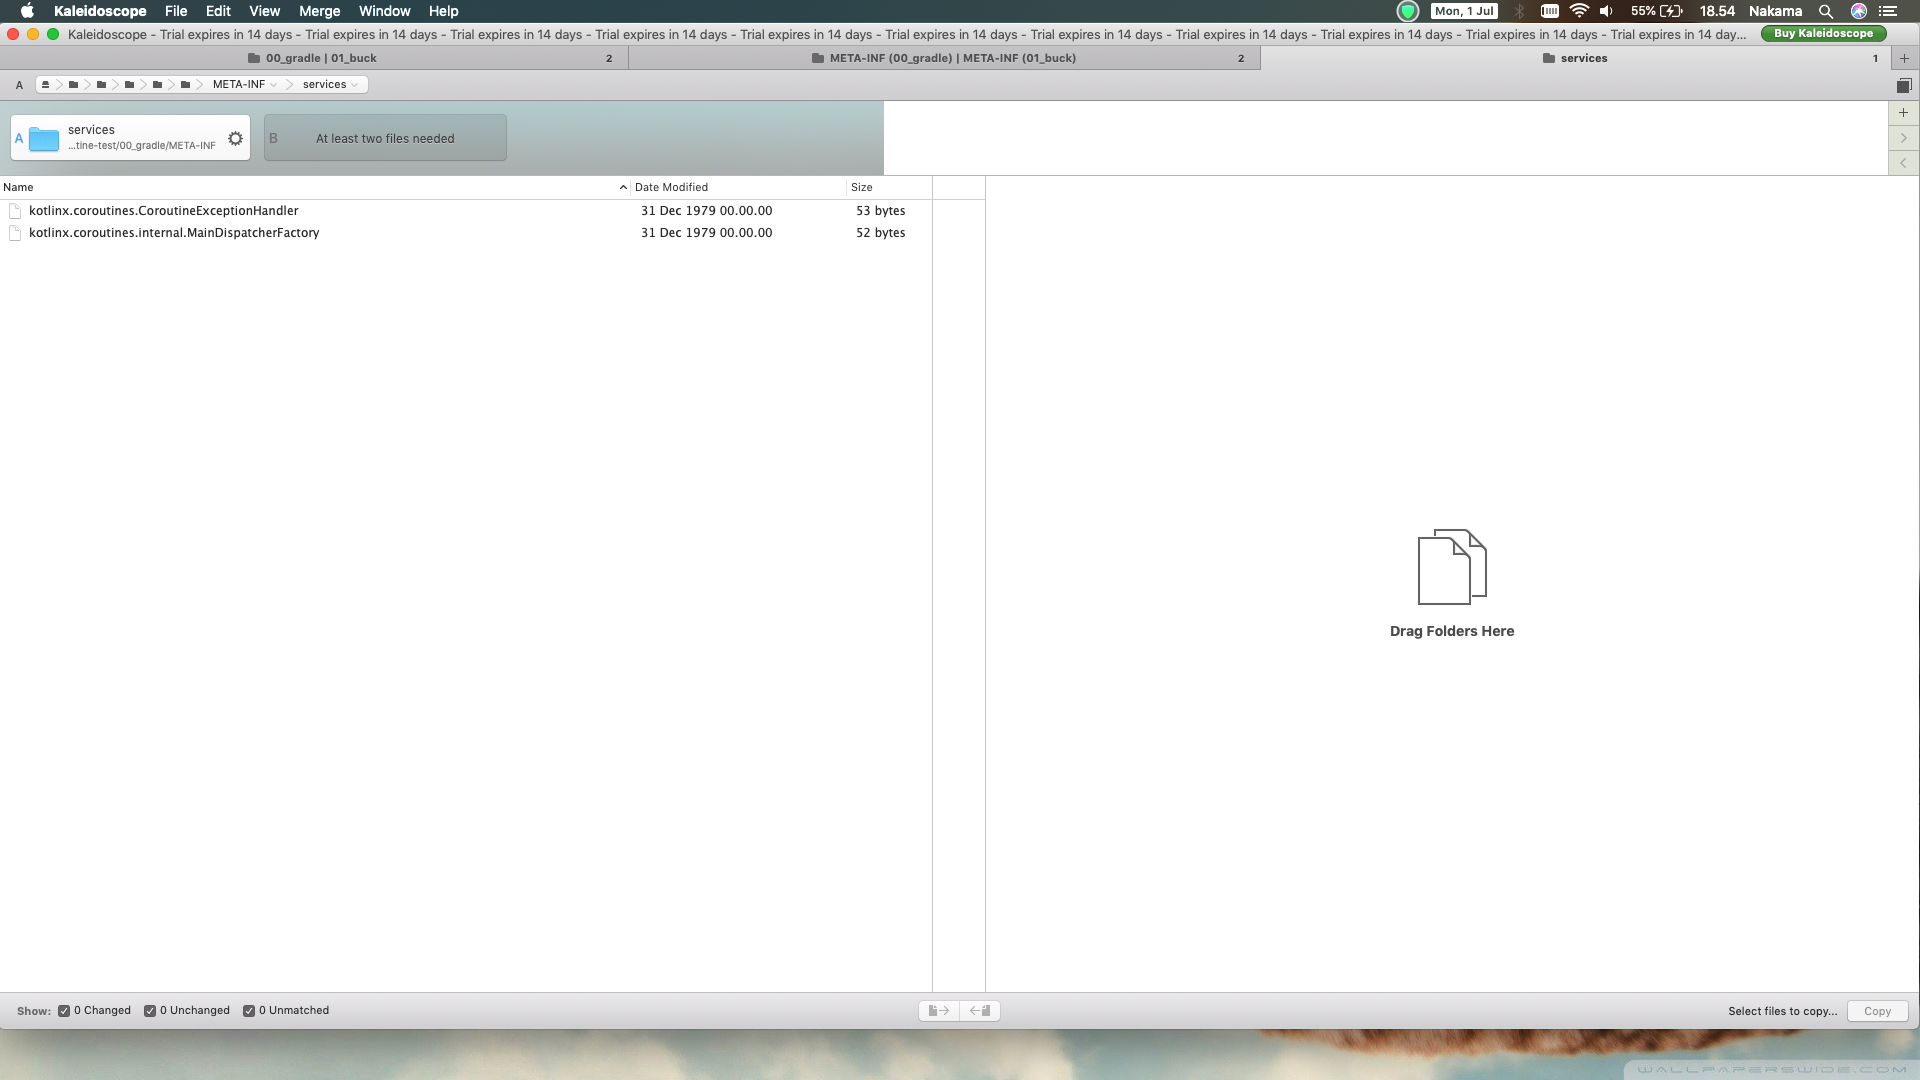Select kotlinx.coroutines.CoroutineExceptionHandler file row
1920x1080 pixels.
[164, 211]
